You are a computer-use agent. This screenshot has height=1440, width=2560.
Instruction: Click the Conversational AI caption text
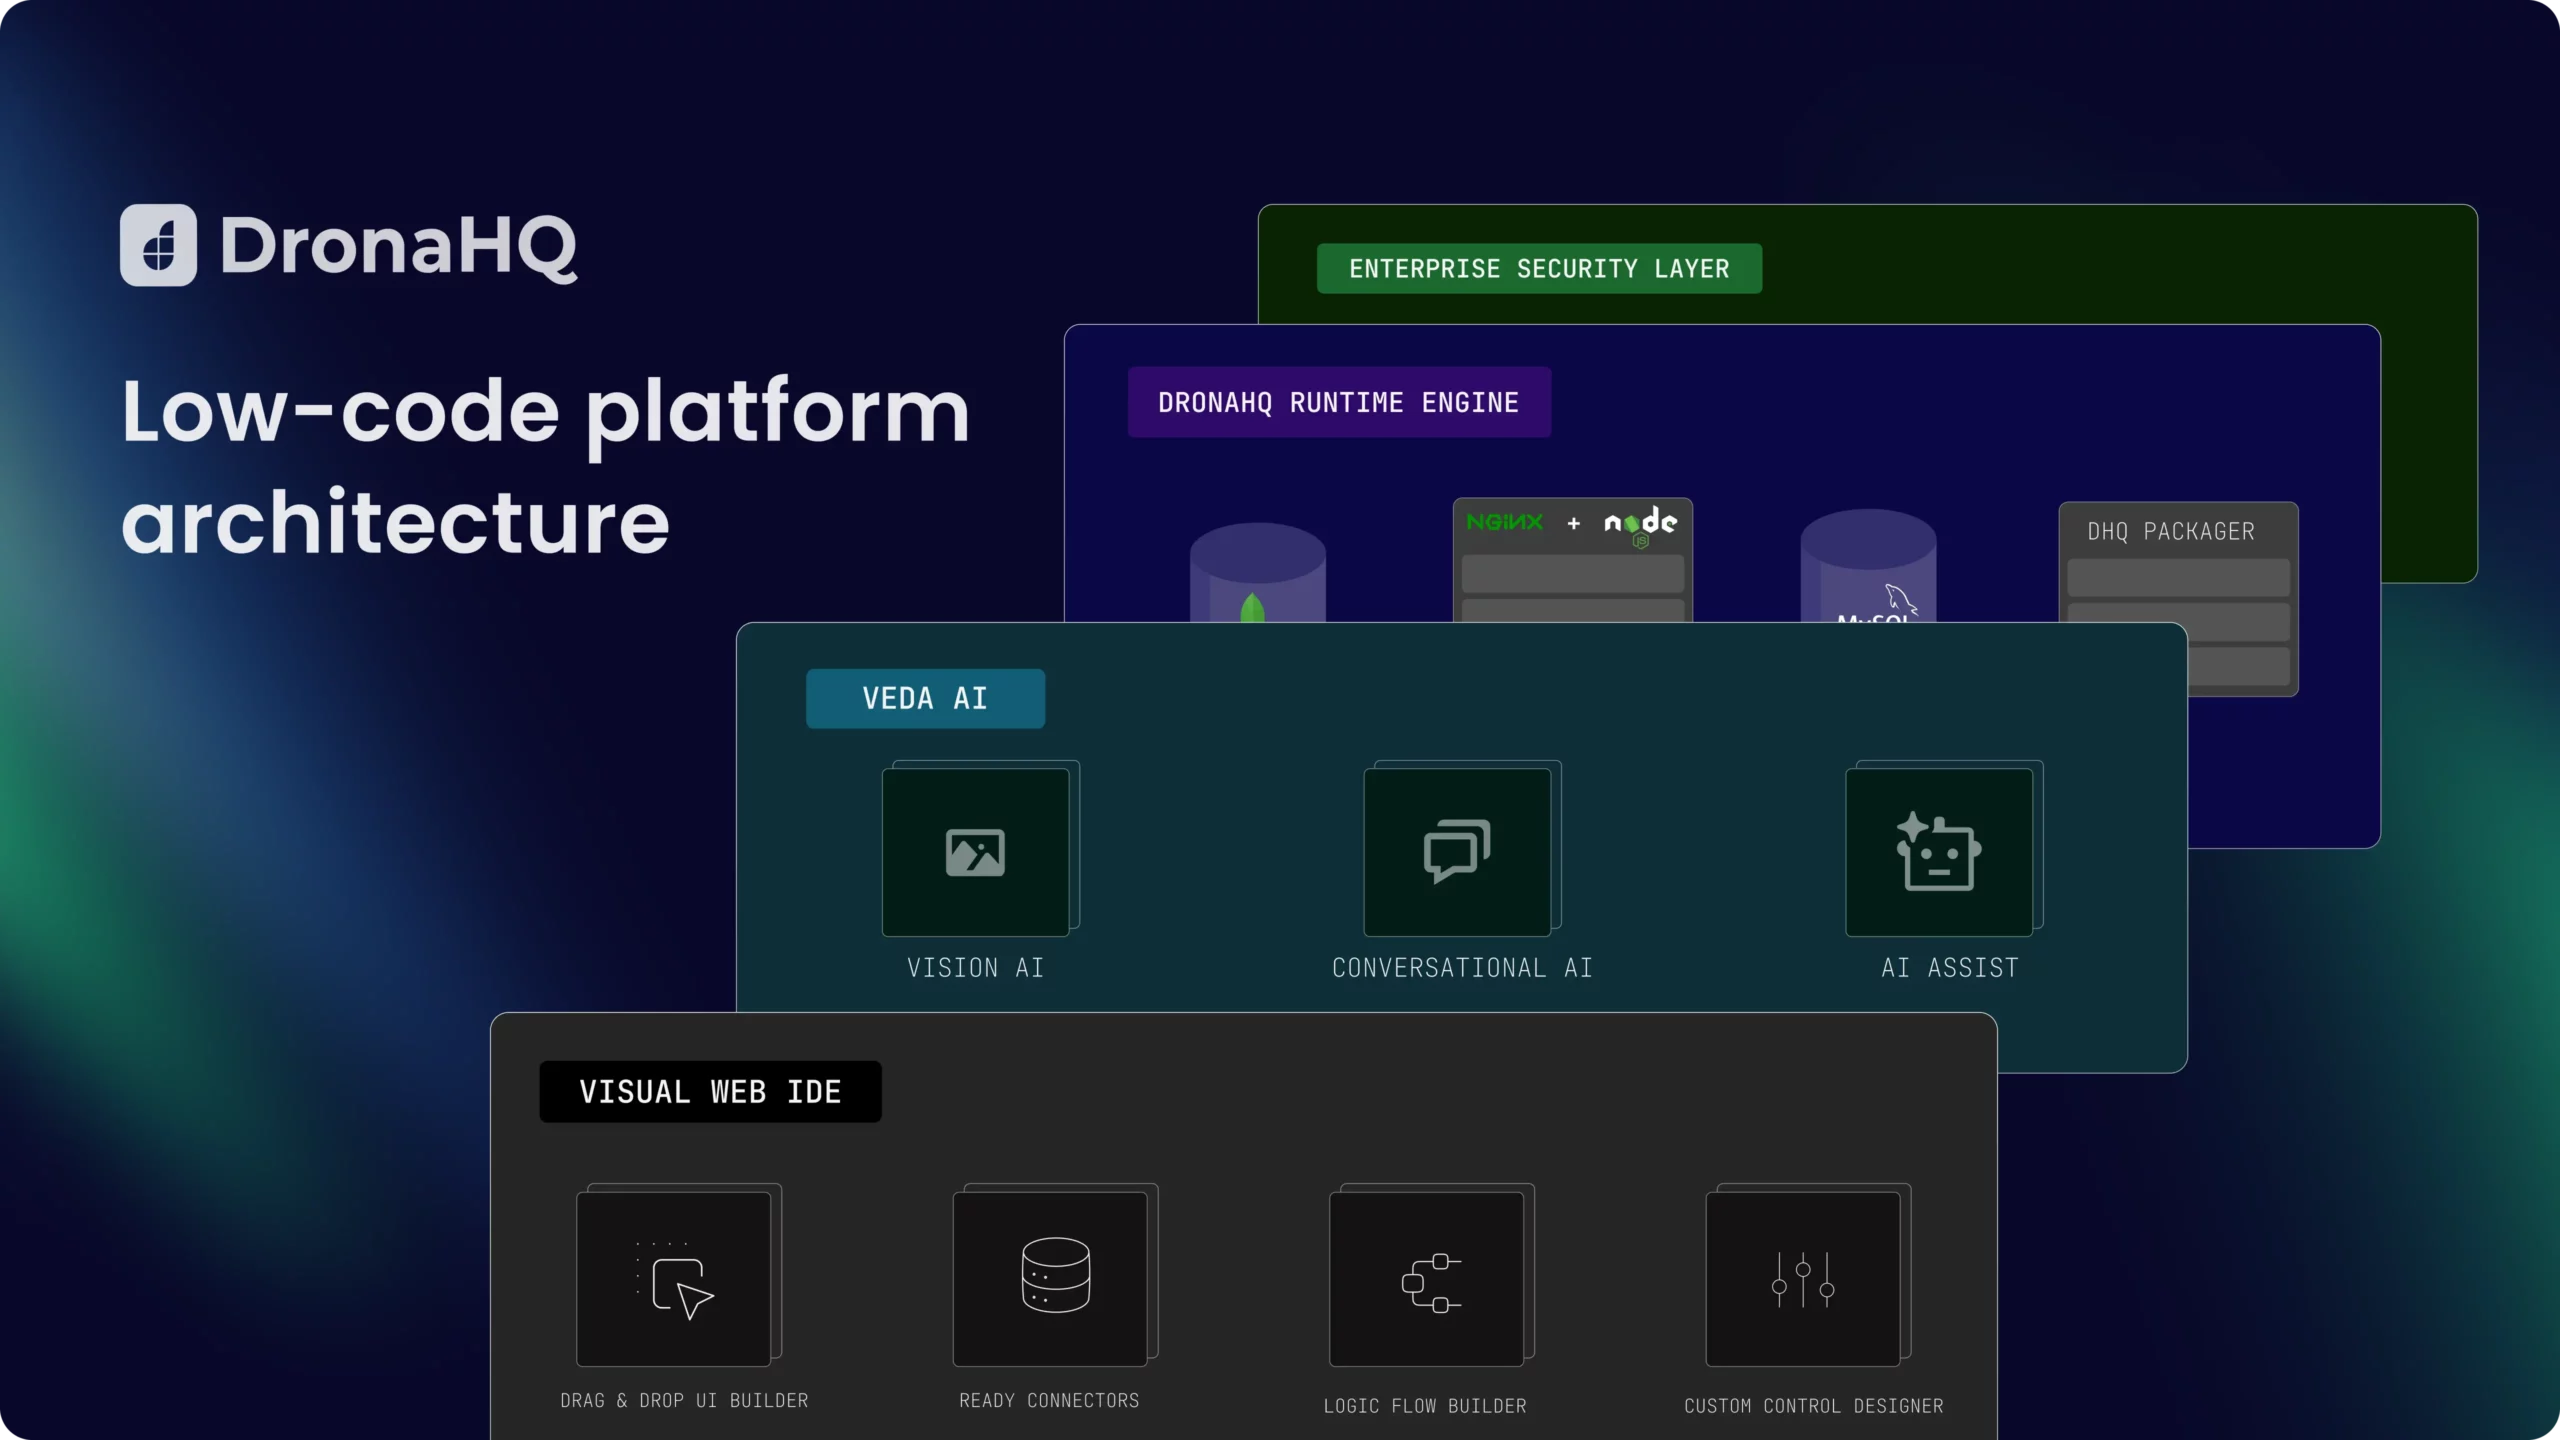tap(1462, 968)
